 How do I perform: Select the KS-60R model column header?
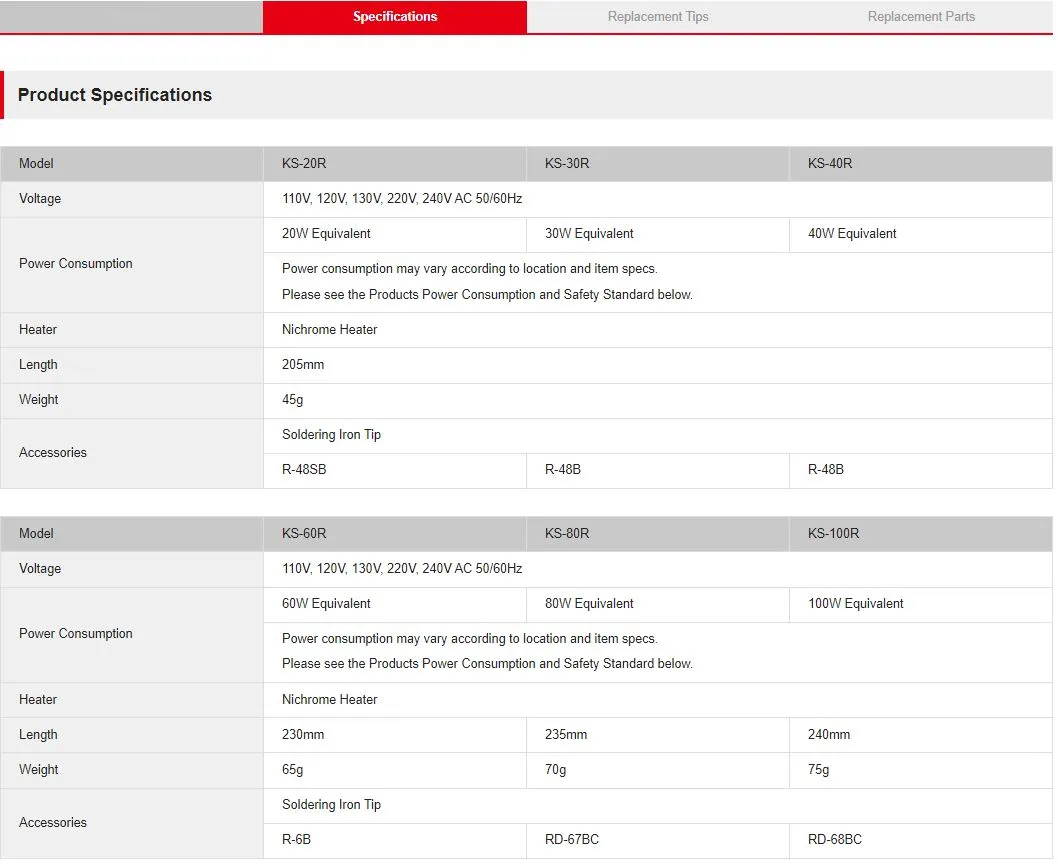pyautogui.click(x=304, y=533)
